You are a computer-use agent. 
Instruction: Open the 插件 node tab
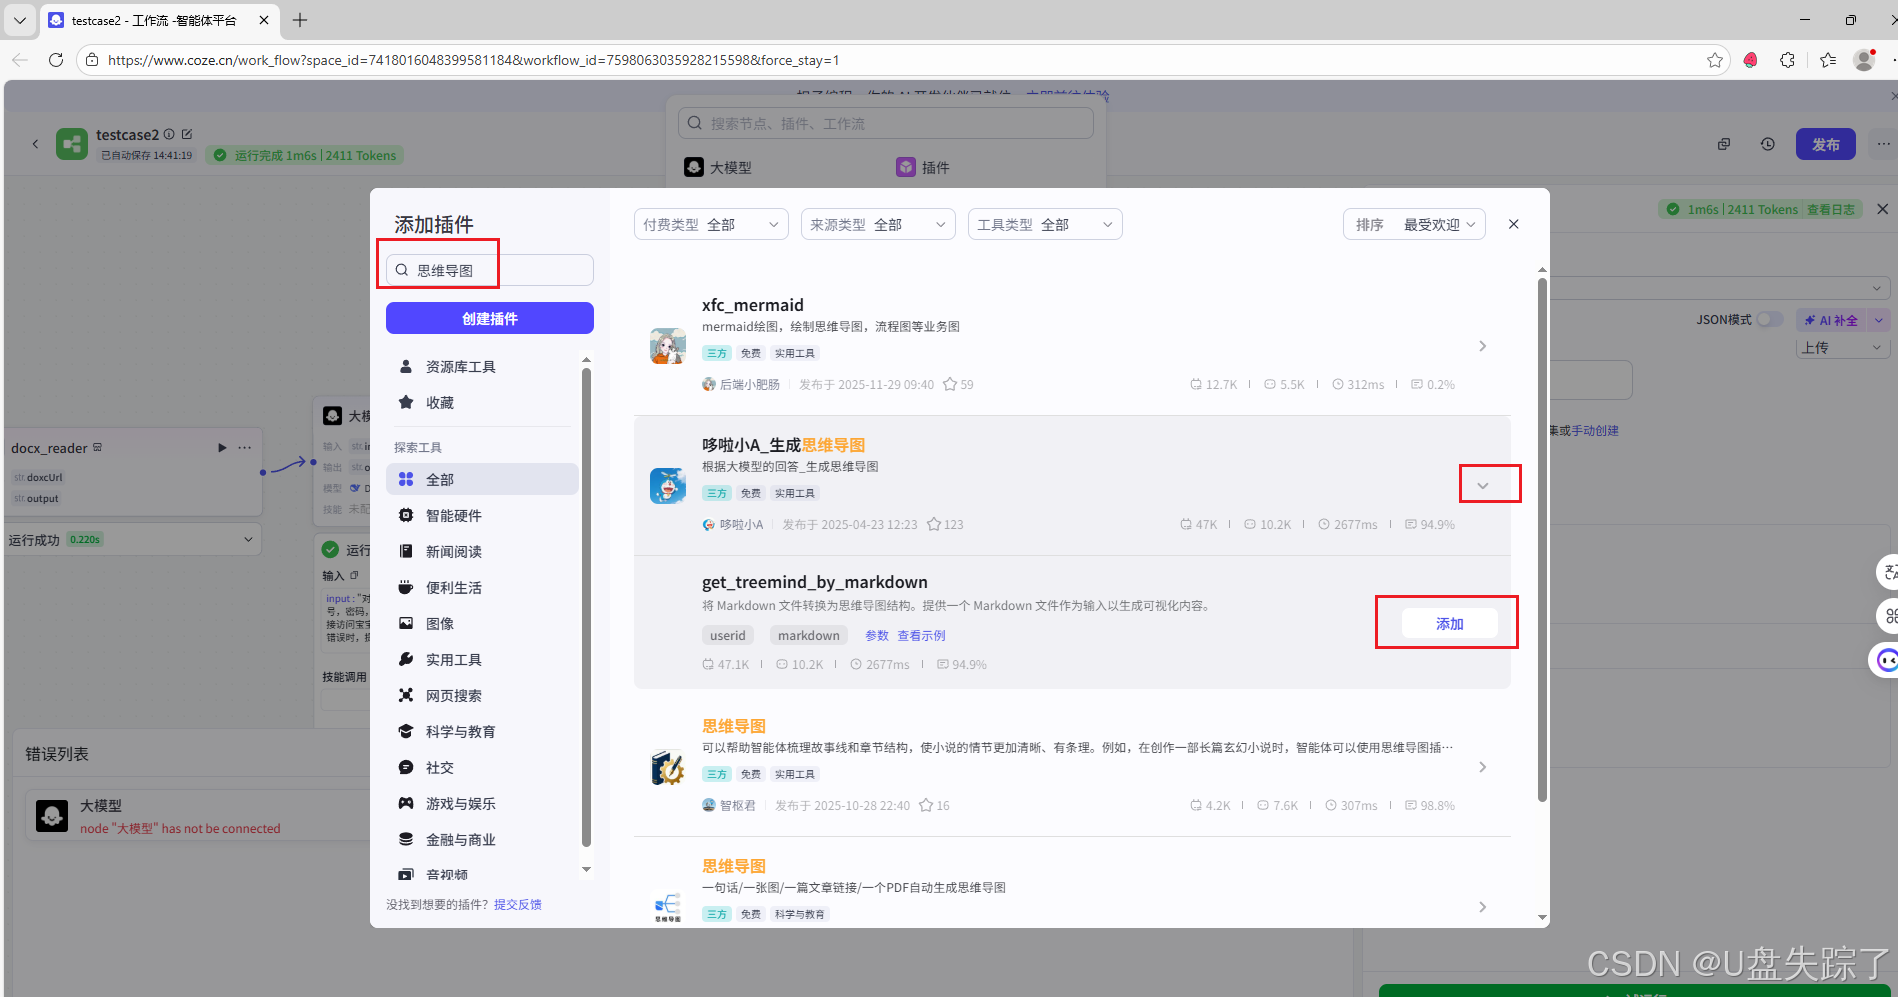click(924, 167)
